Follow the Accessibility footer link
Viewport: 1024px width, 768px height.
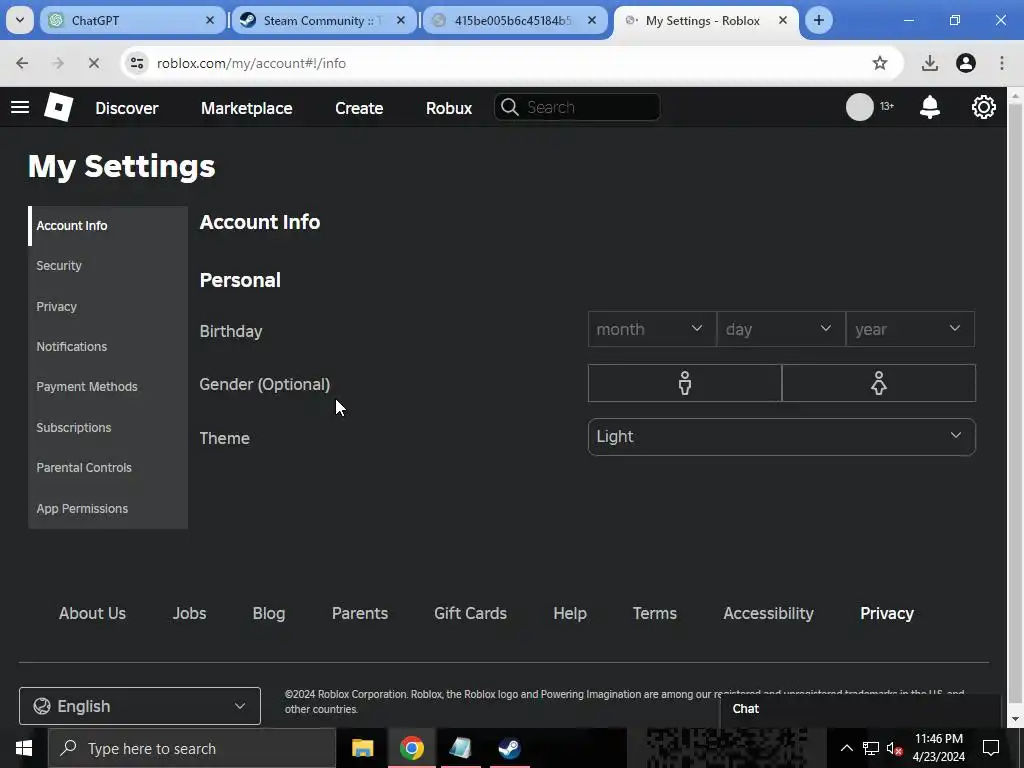768,613
